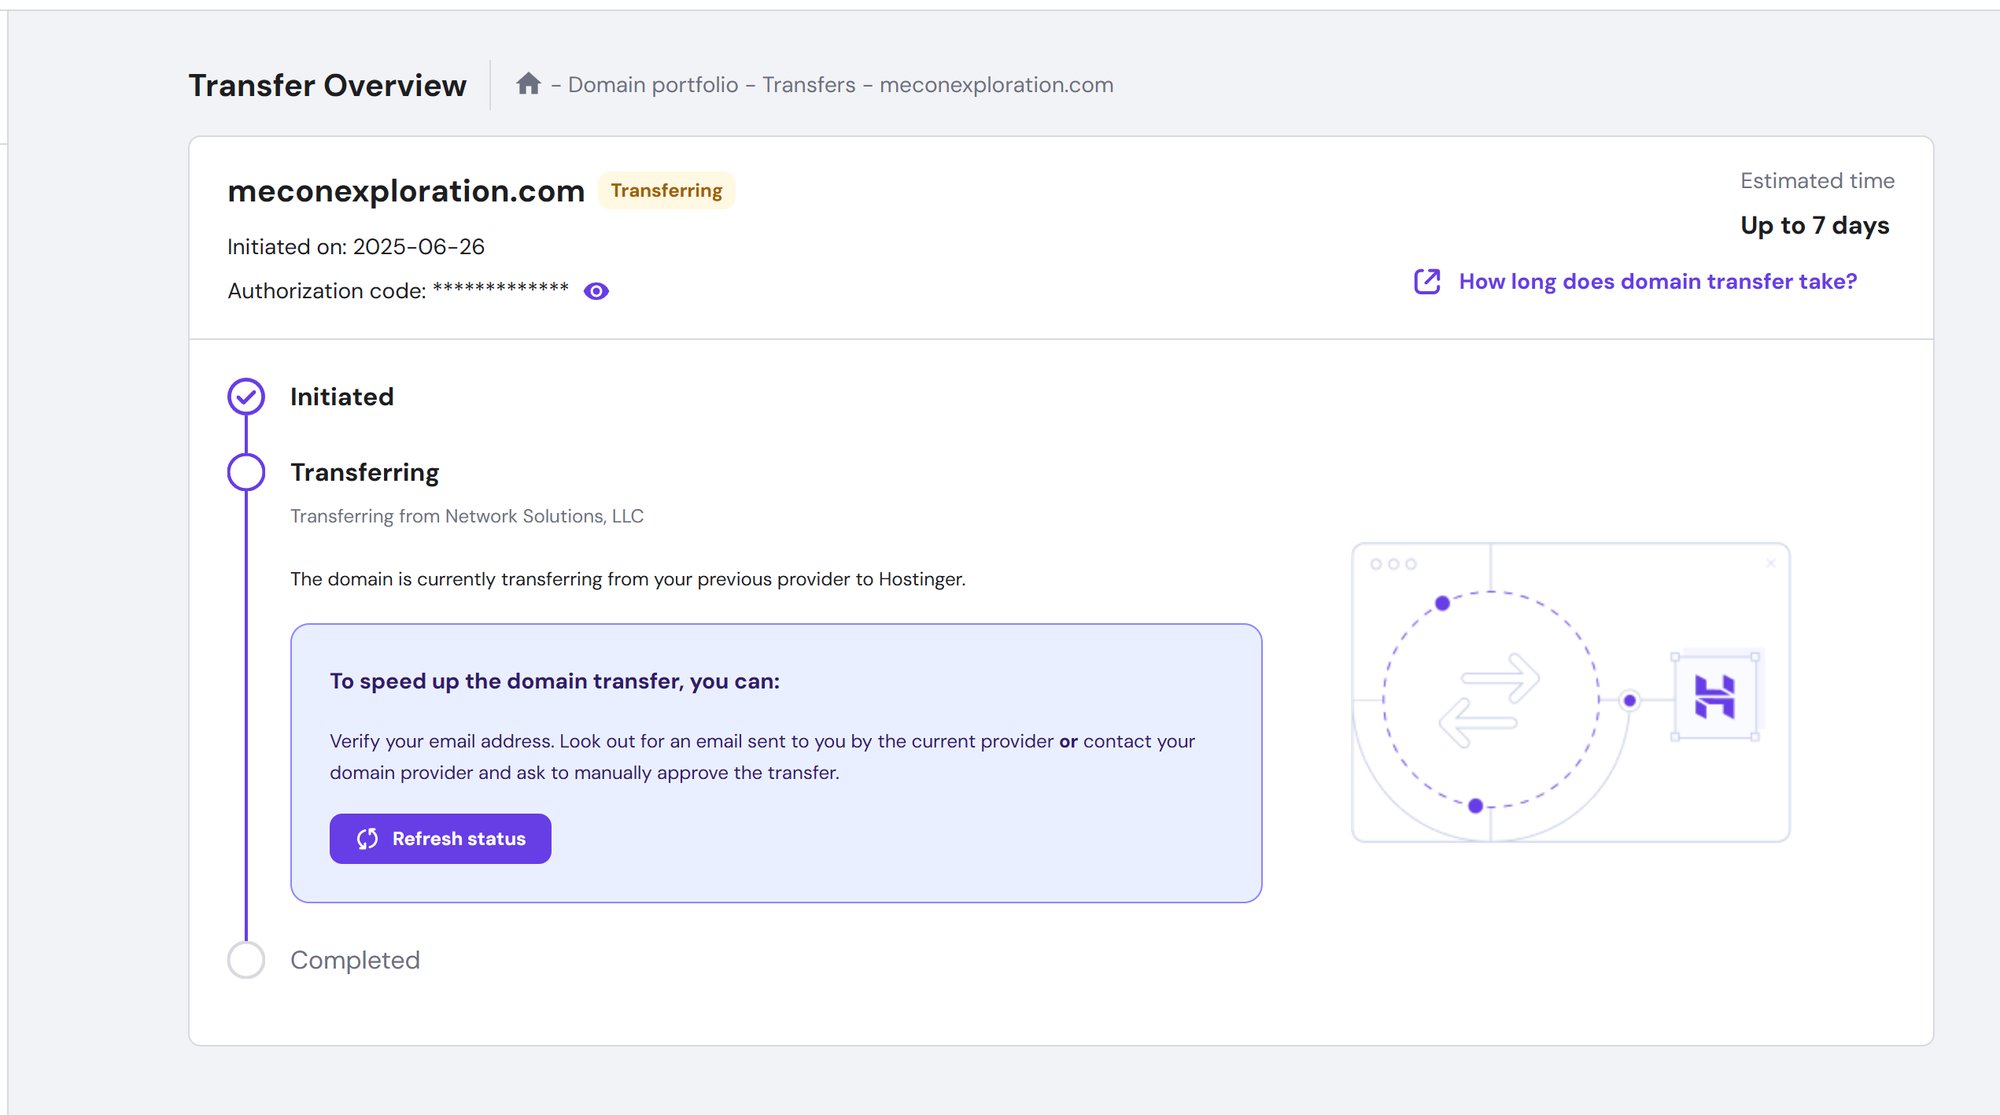Click the masked authorization code asterisks
Image resolution: width=2000 pixels, height=1115 pixels.
[x=500, y=290]
